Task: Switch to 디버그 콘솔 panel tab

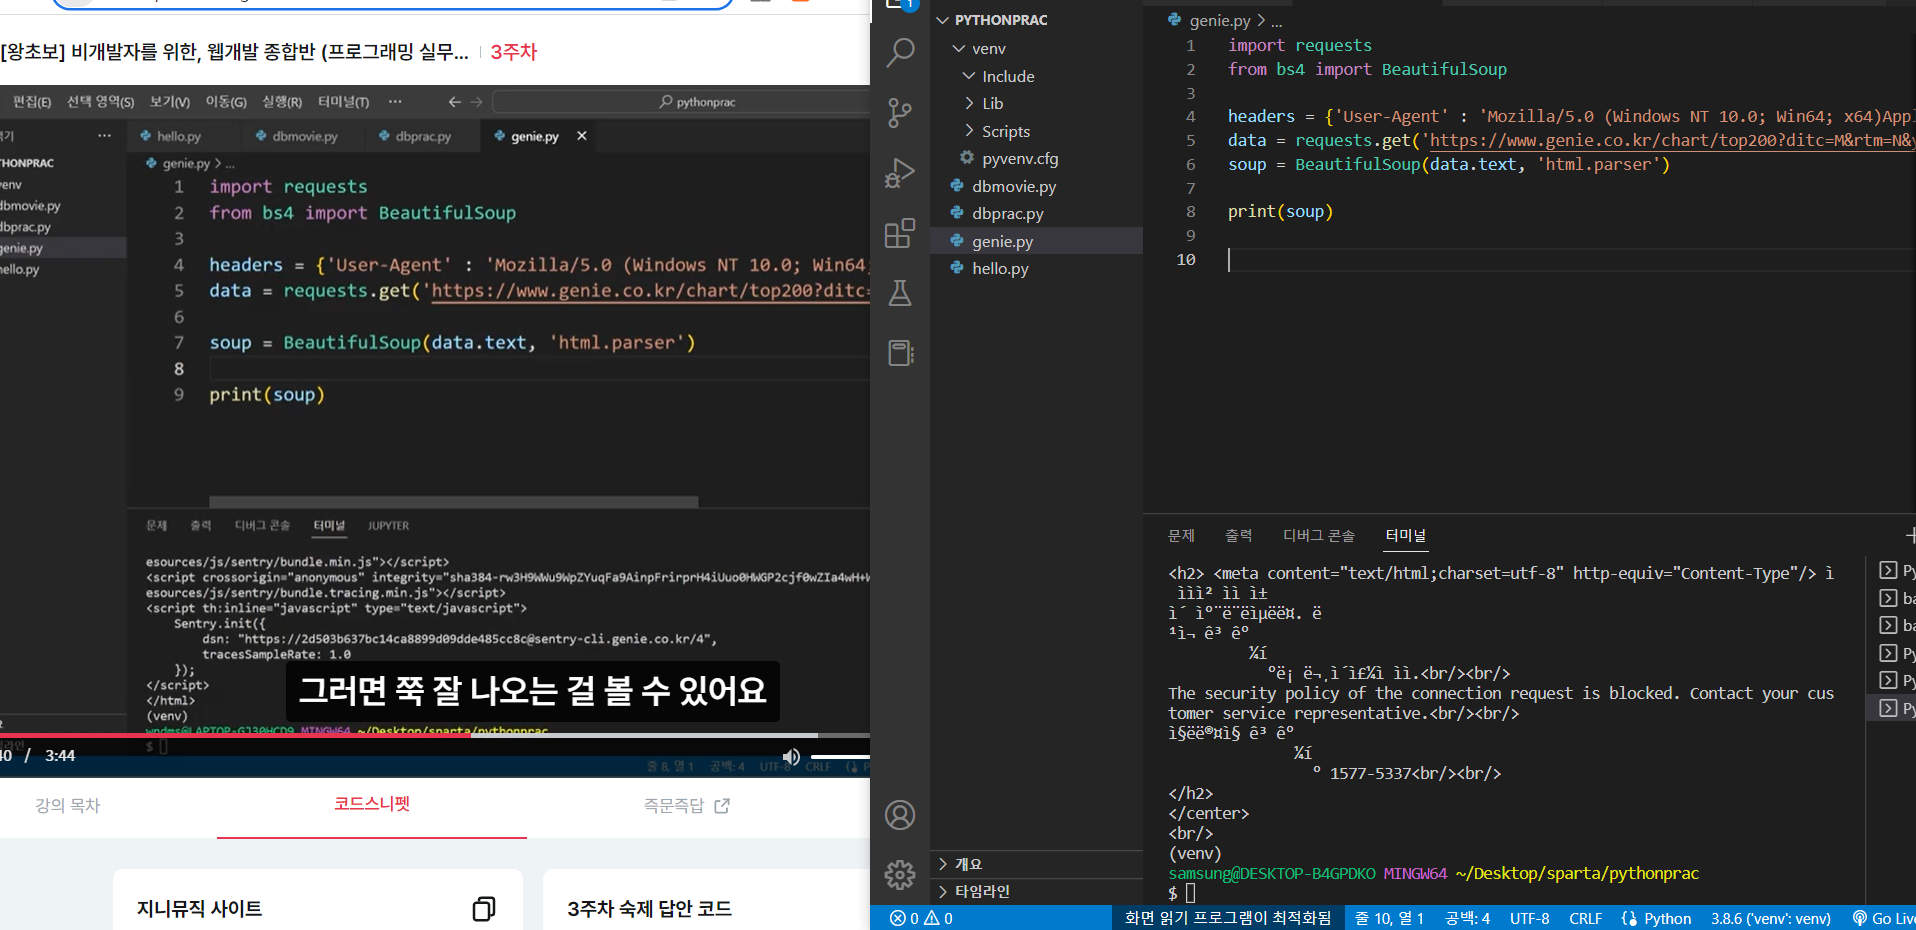Action: tap(1318, 535)
